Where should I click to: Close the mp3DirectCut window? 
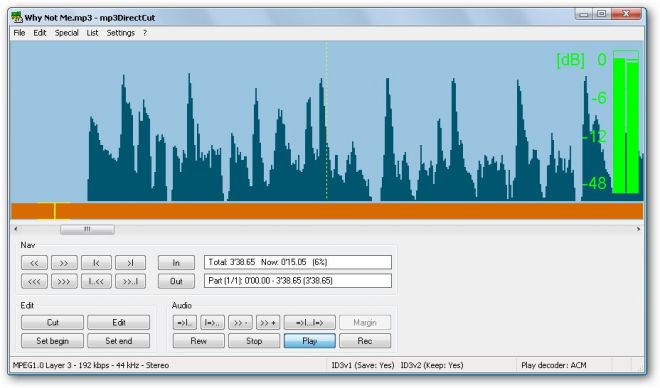[626, 14]
